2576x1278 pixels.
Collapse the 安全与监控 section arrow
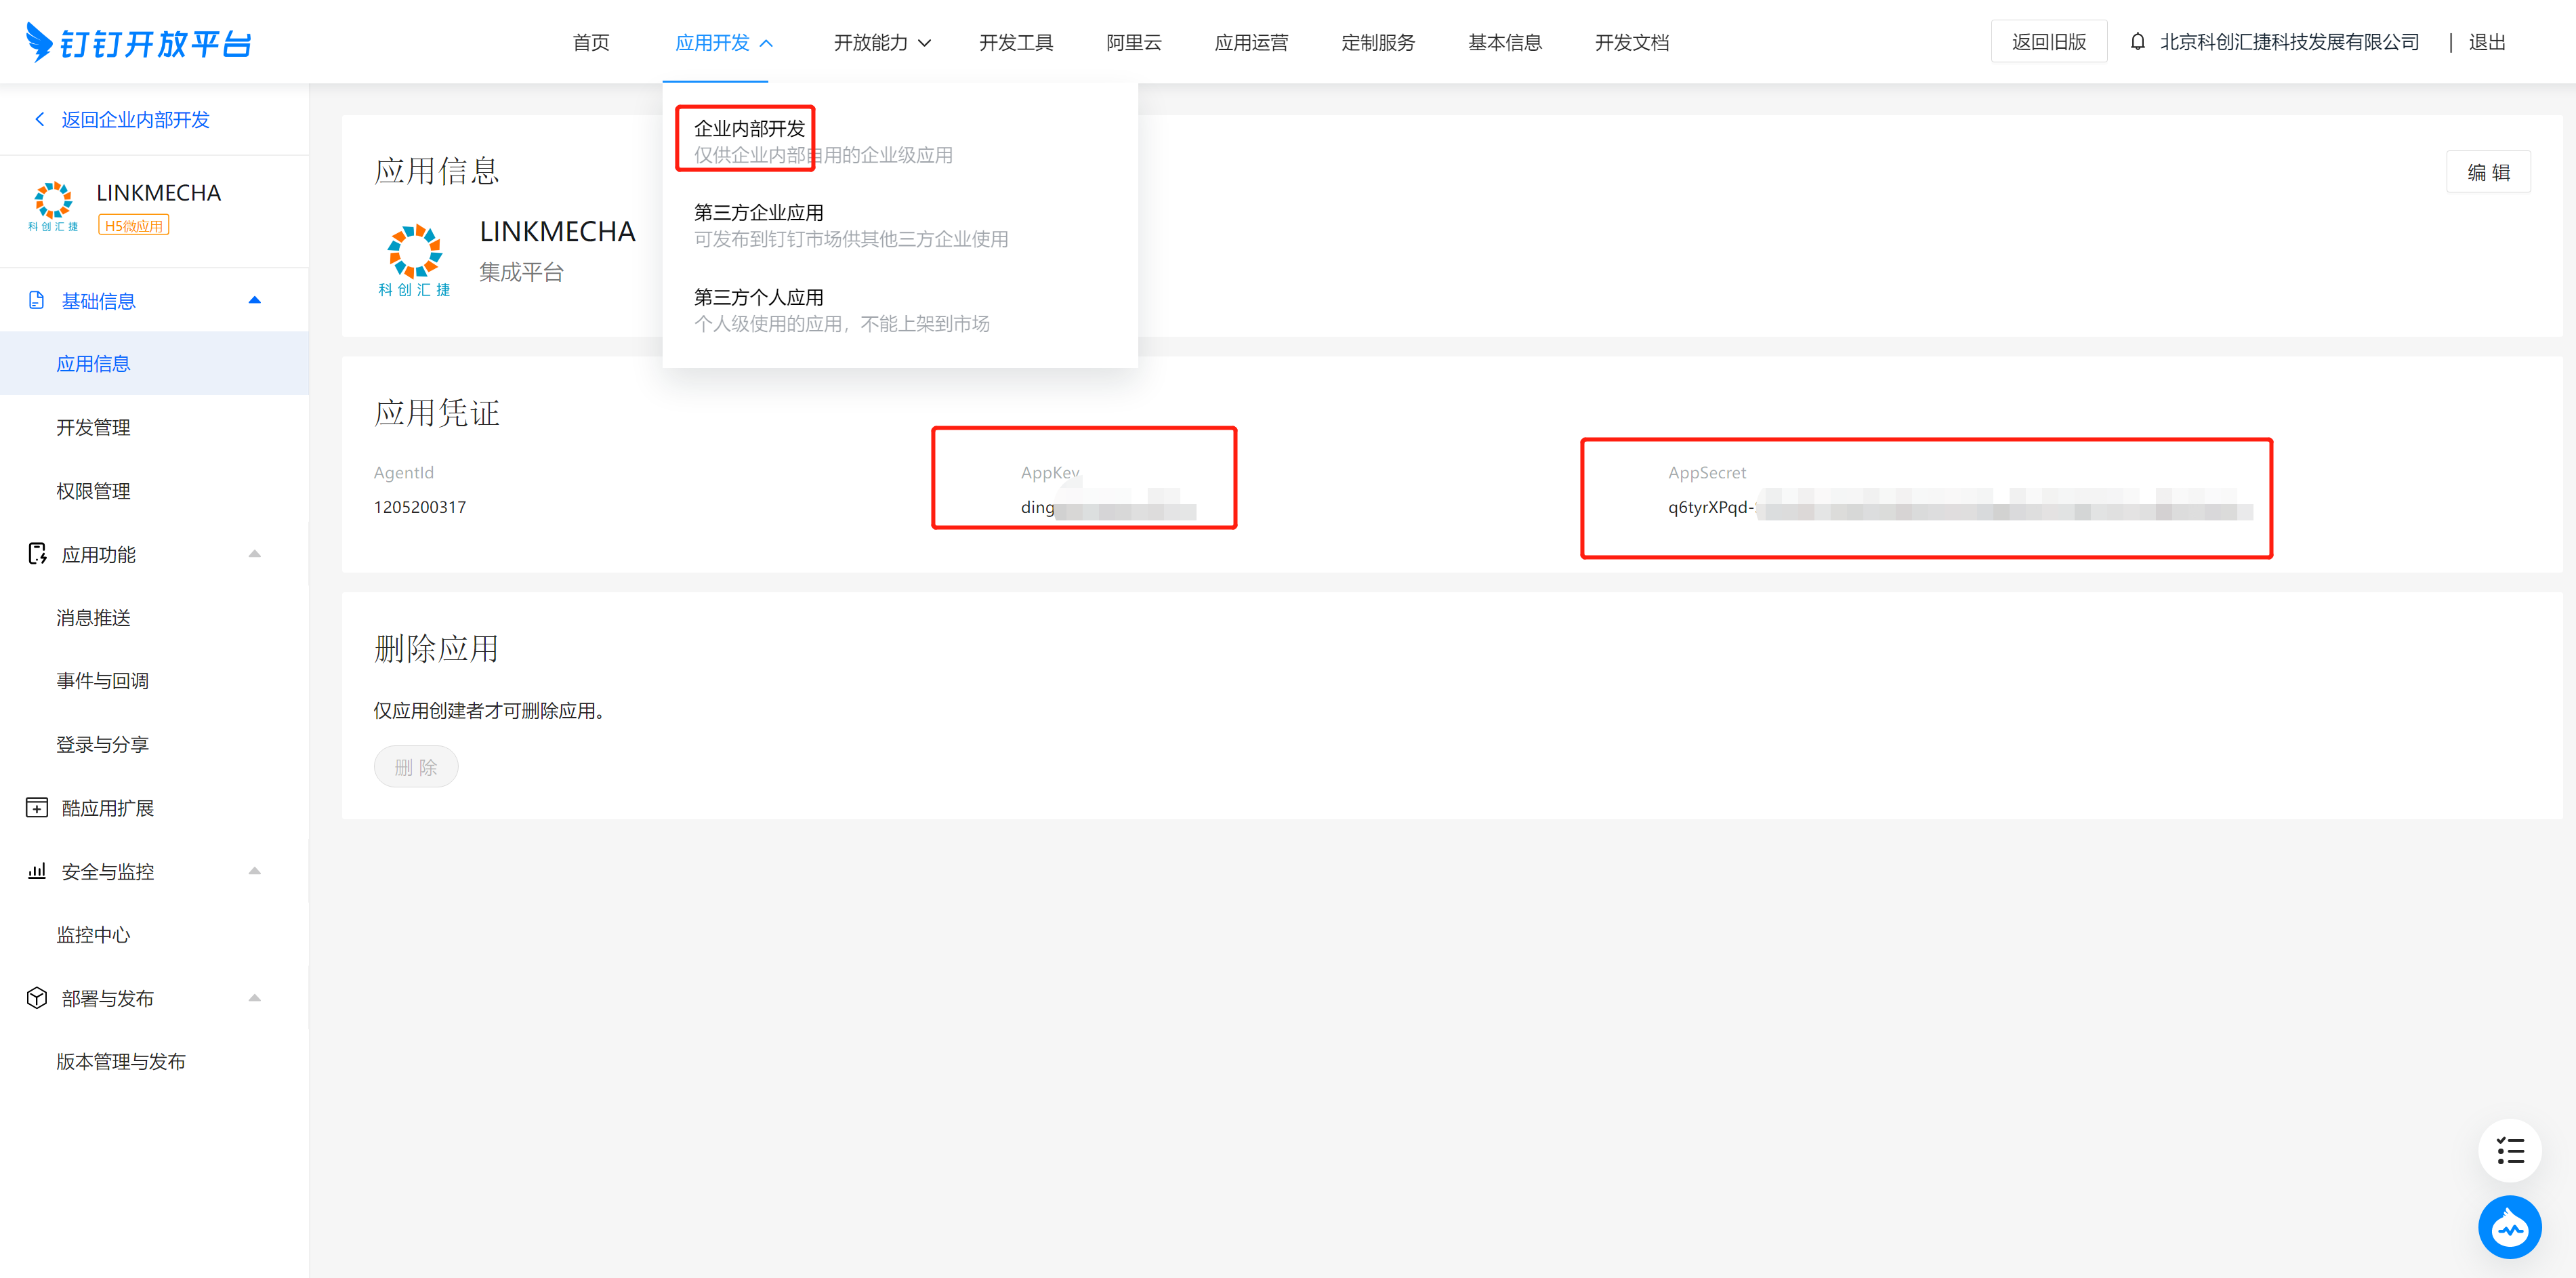tap(255, 871)
